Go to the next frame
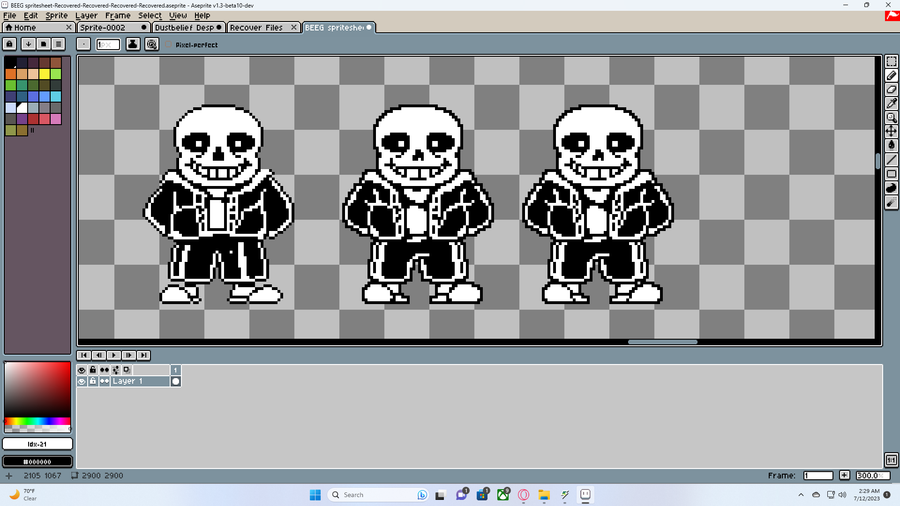This screenshot has height=506, width=900. coord(129,355)
